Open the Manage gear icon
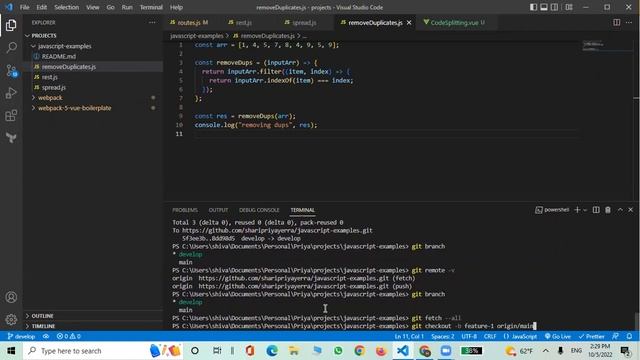Image resolution: width=640 pixels, height=360 pixels. pyautogui.click(x=11, y=319)
